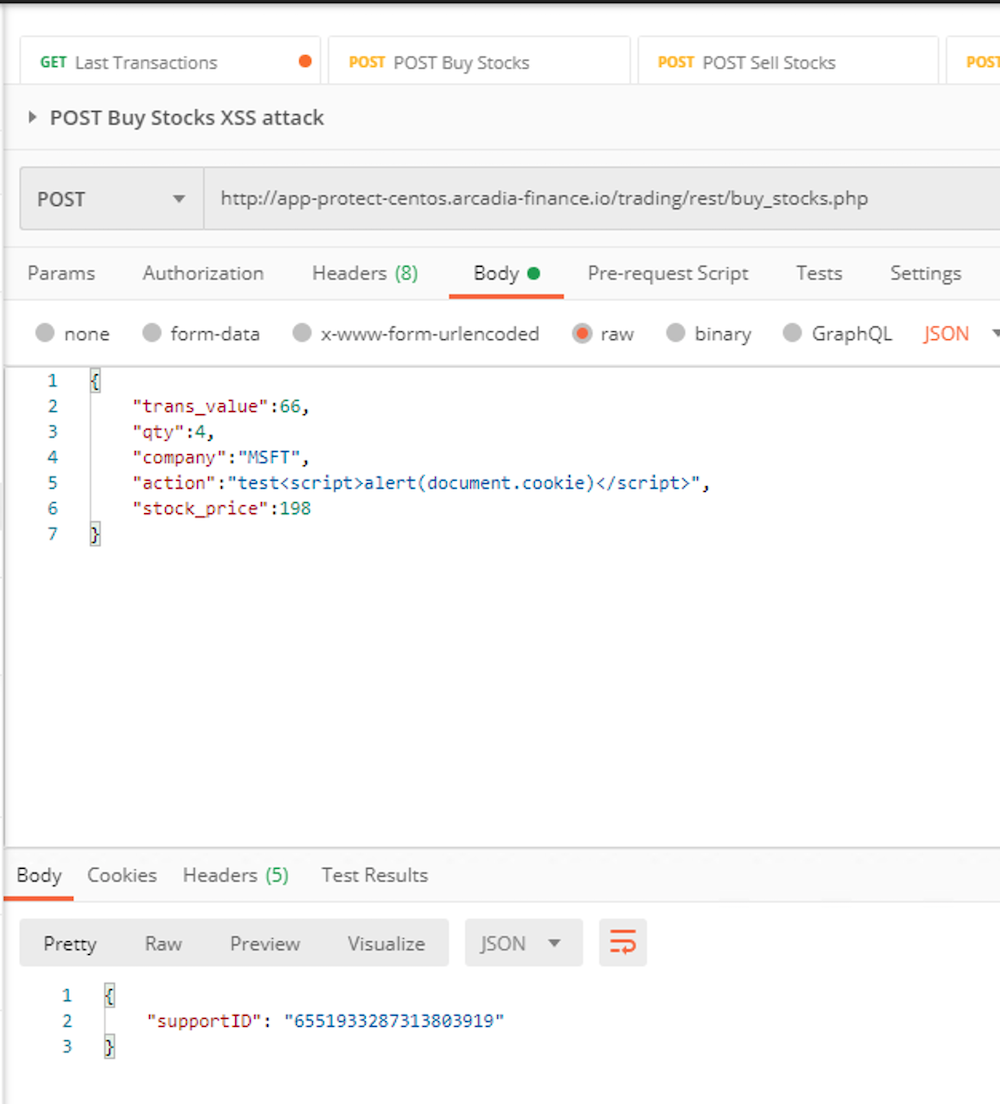Viewport: 1000px width, 1104px height.
Task: Open the request Body tab
Action: coord(506,273)
